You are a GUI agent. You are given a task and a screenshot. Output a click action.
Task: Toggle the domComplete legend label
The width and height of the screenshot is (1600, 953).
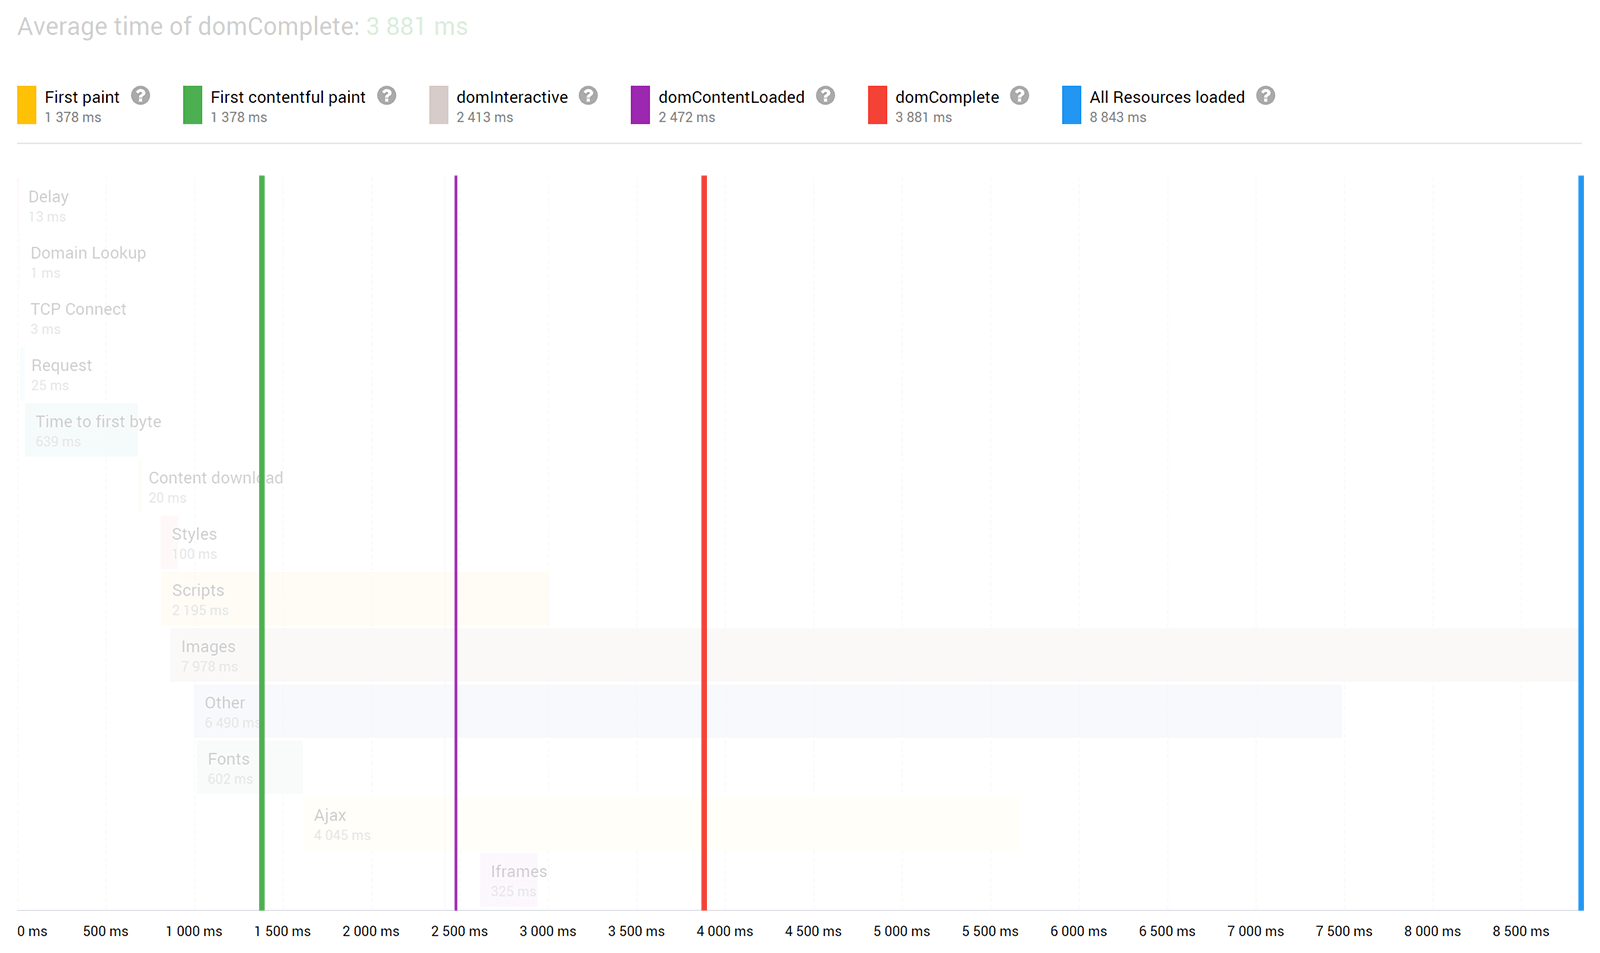(x=947, y=97)
